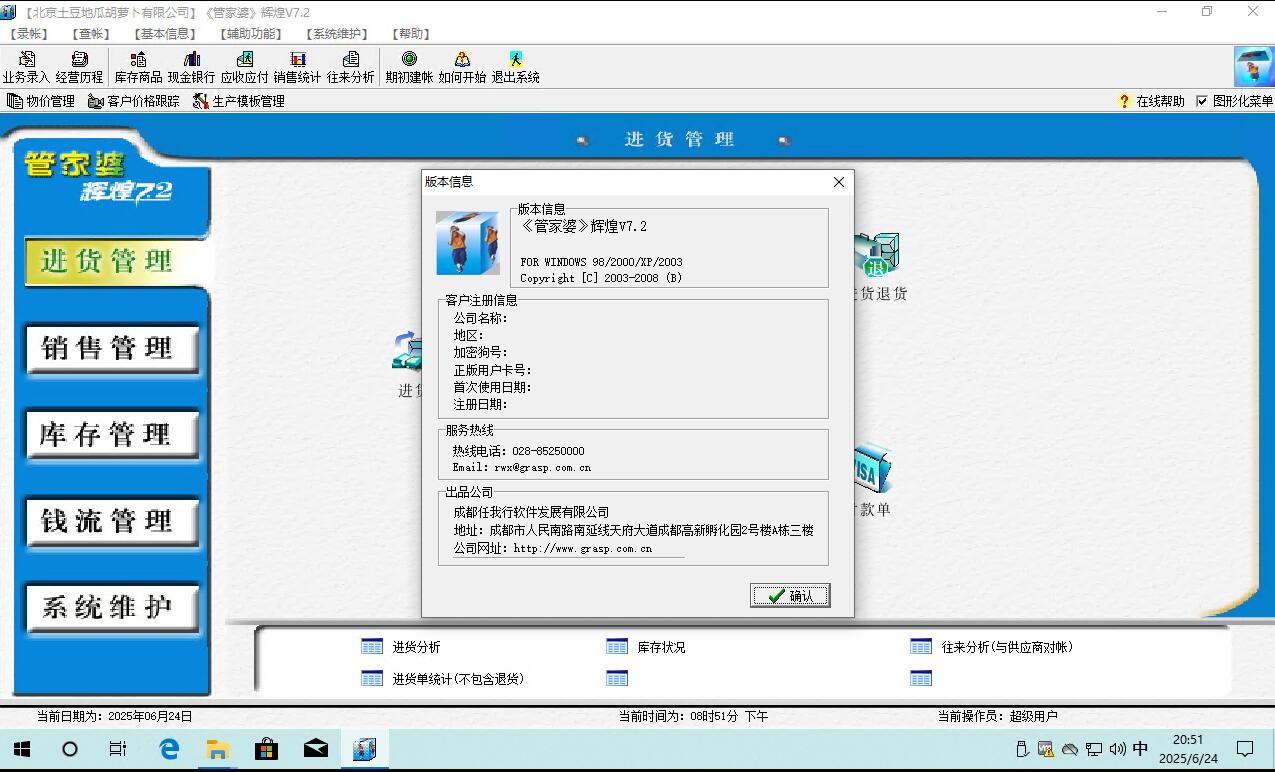Click the 往来分析 toolbar icon
The width and height of the screenshot is (1275, 772).
(x=350, y=67)
